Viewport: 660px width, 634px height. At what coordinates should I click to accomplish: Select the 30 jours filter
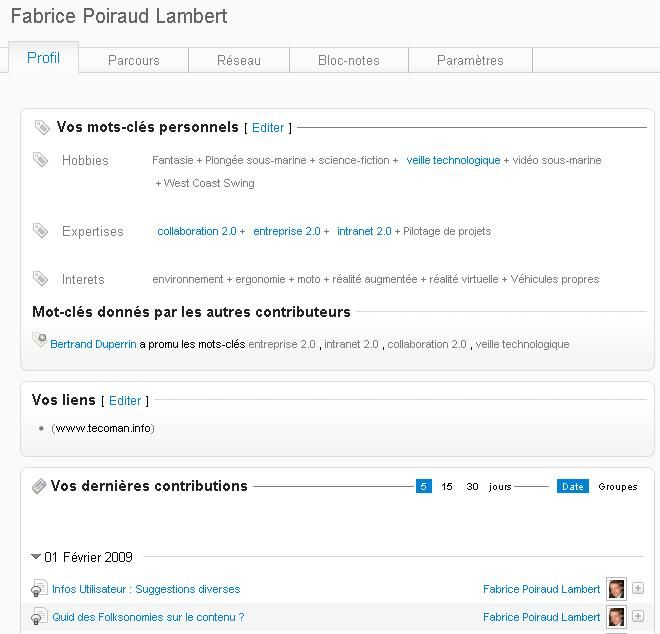(472, 486)
